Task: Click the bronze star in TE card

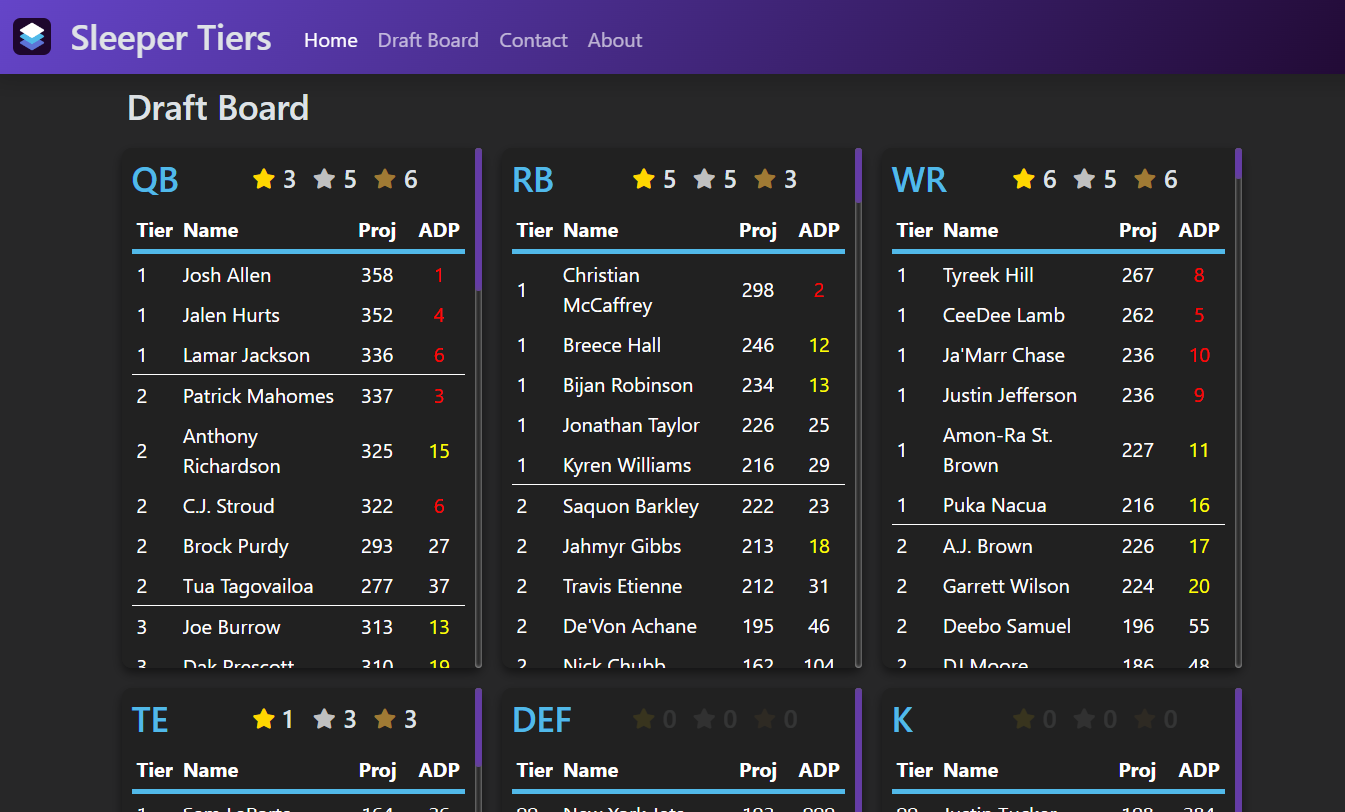Action: tap(385, 719)
